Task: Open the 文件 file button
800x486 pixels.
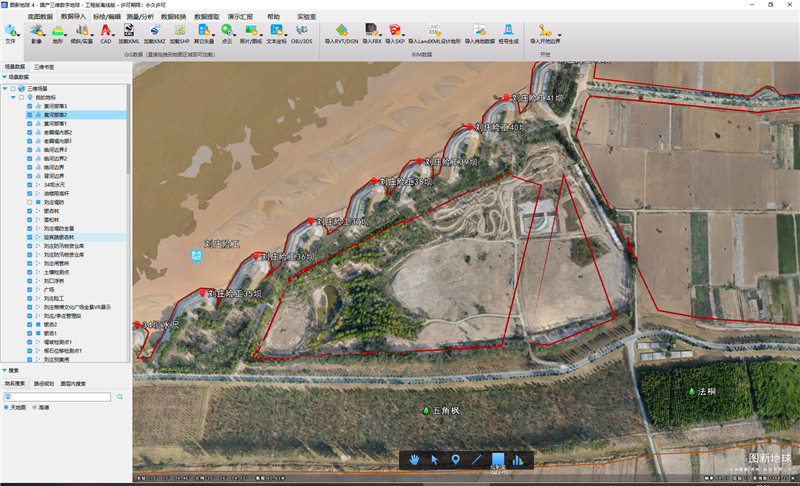Action: coord(10,33)
